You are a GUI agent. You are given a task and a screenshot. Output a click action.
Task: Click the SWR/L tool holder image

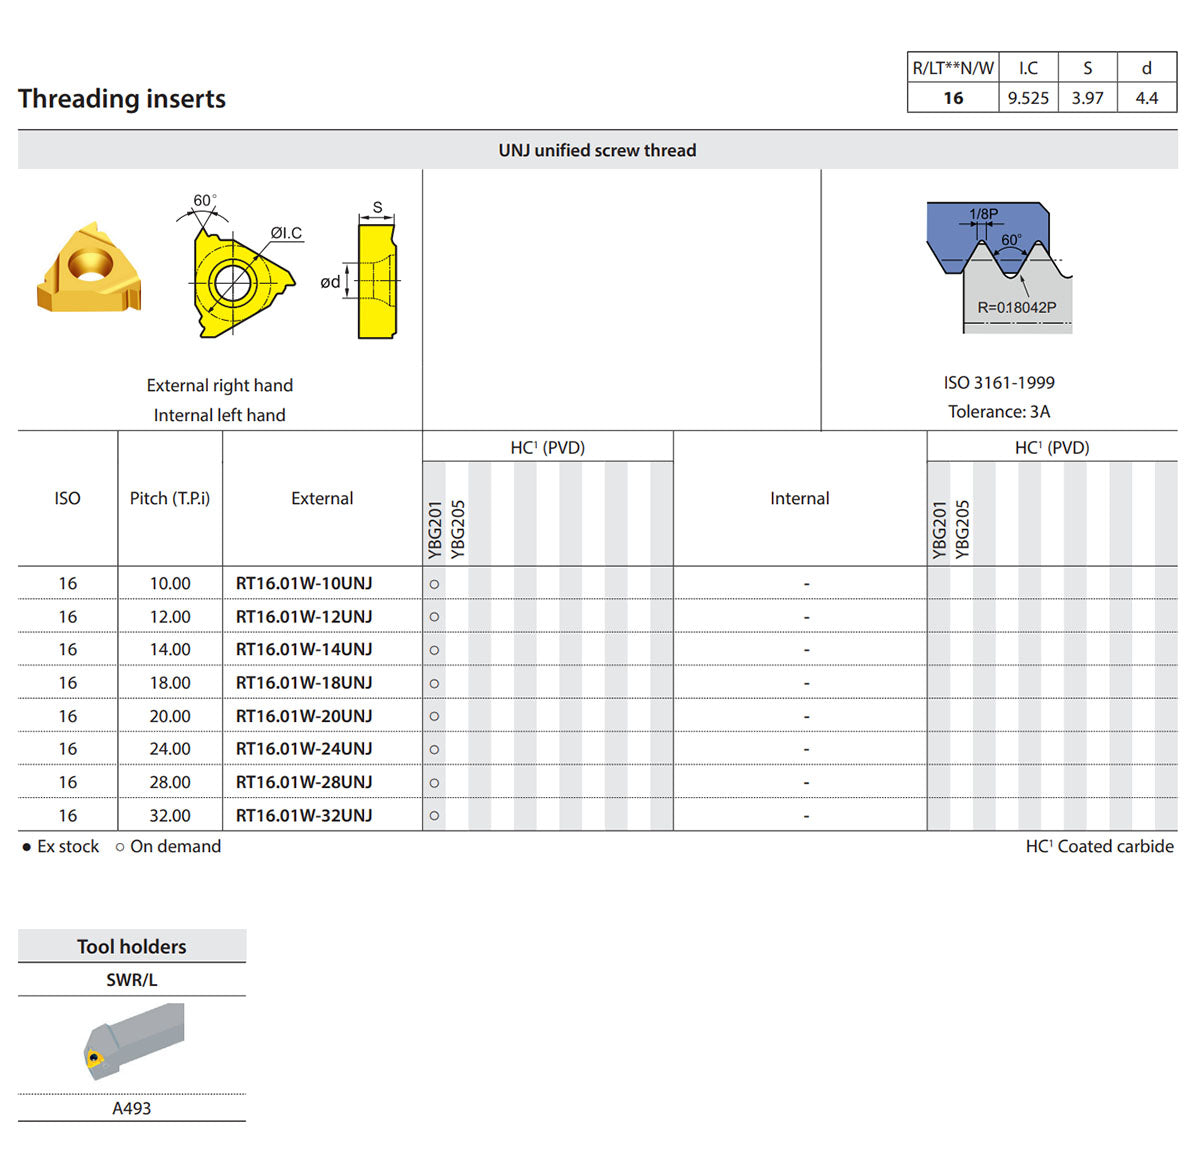click(133, 1041)
